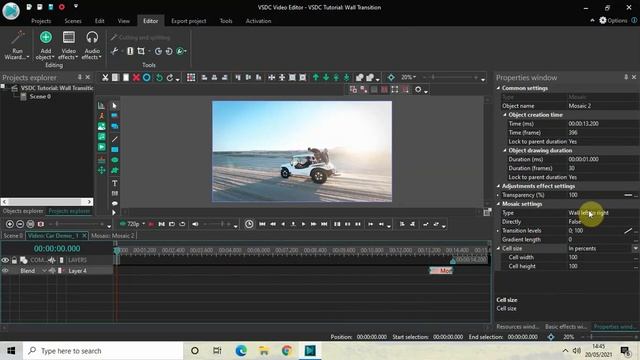This screenshot has width=640, height=360.
Task: Click the redo arrow icon
Action: [170, 78]
